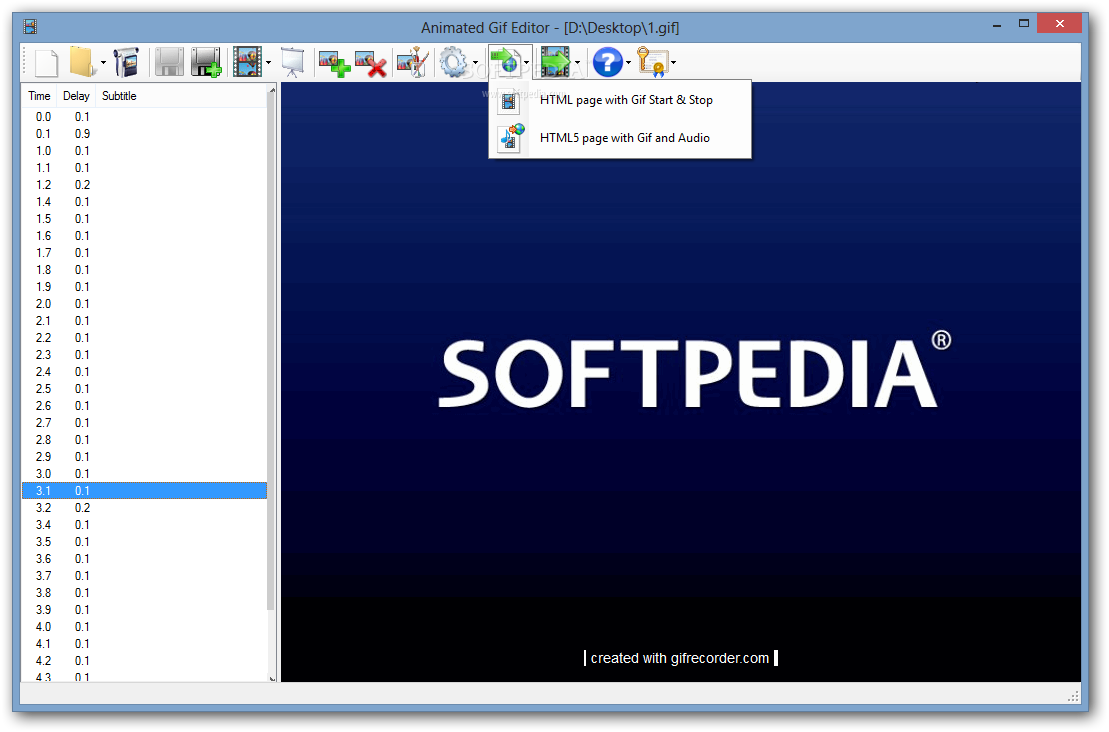Click the Subtitle column header
The width and height of the screenshot is (1109, 732).
[119, 96]
